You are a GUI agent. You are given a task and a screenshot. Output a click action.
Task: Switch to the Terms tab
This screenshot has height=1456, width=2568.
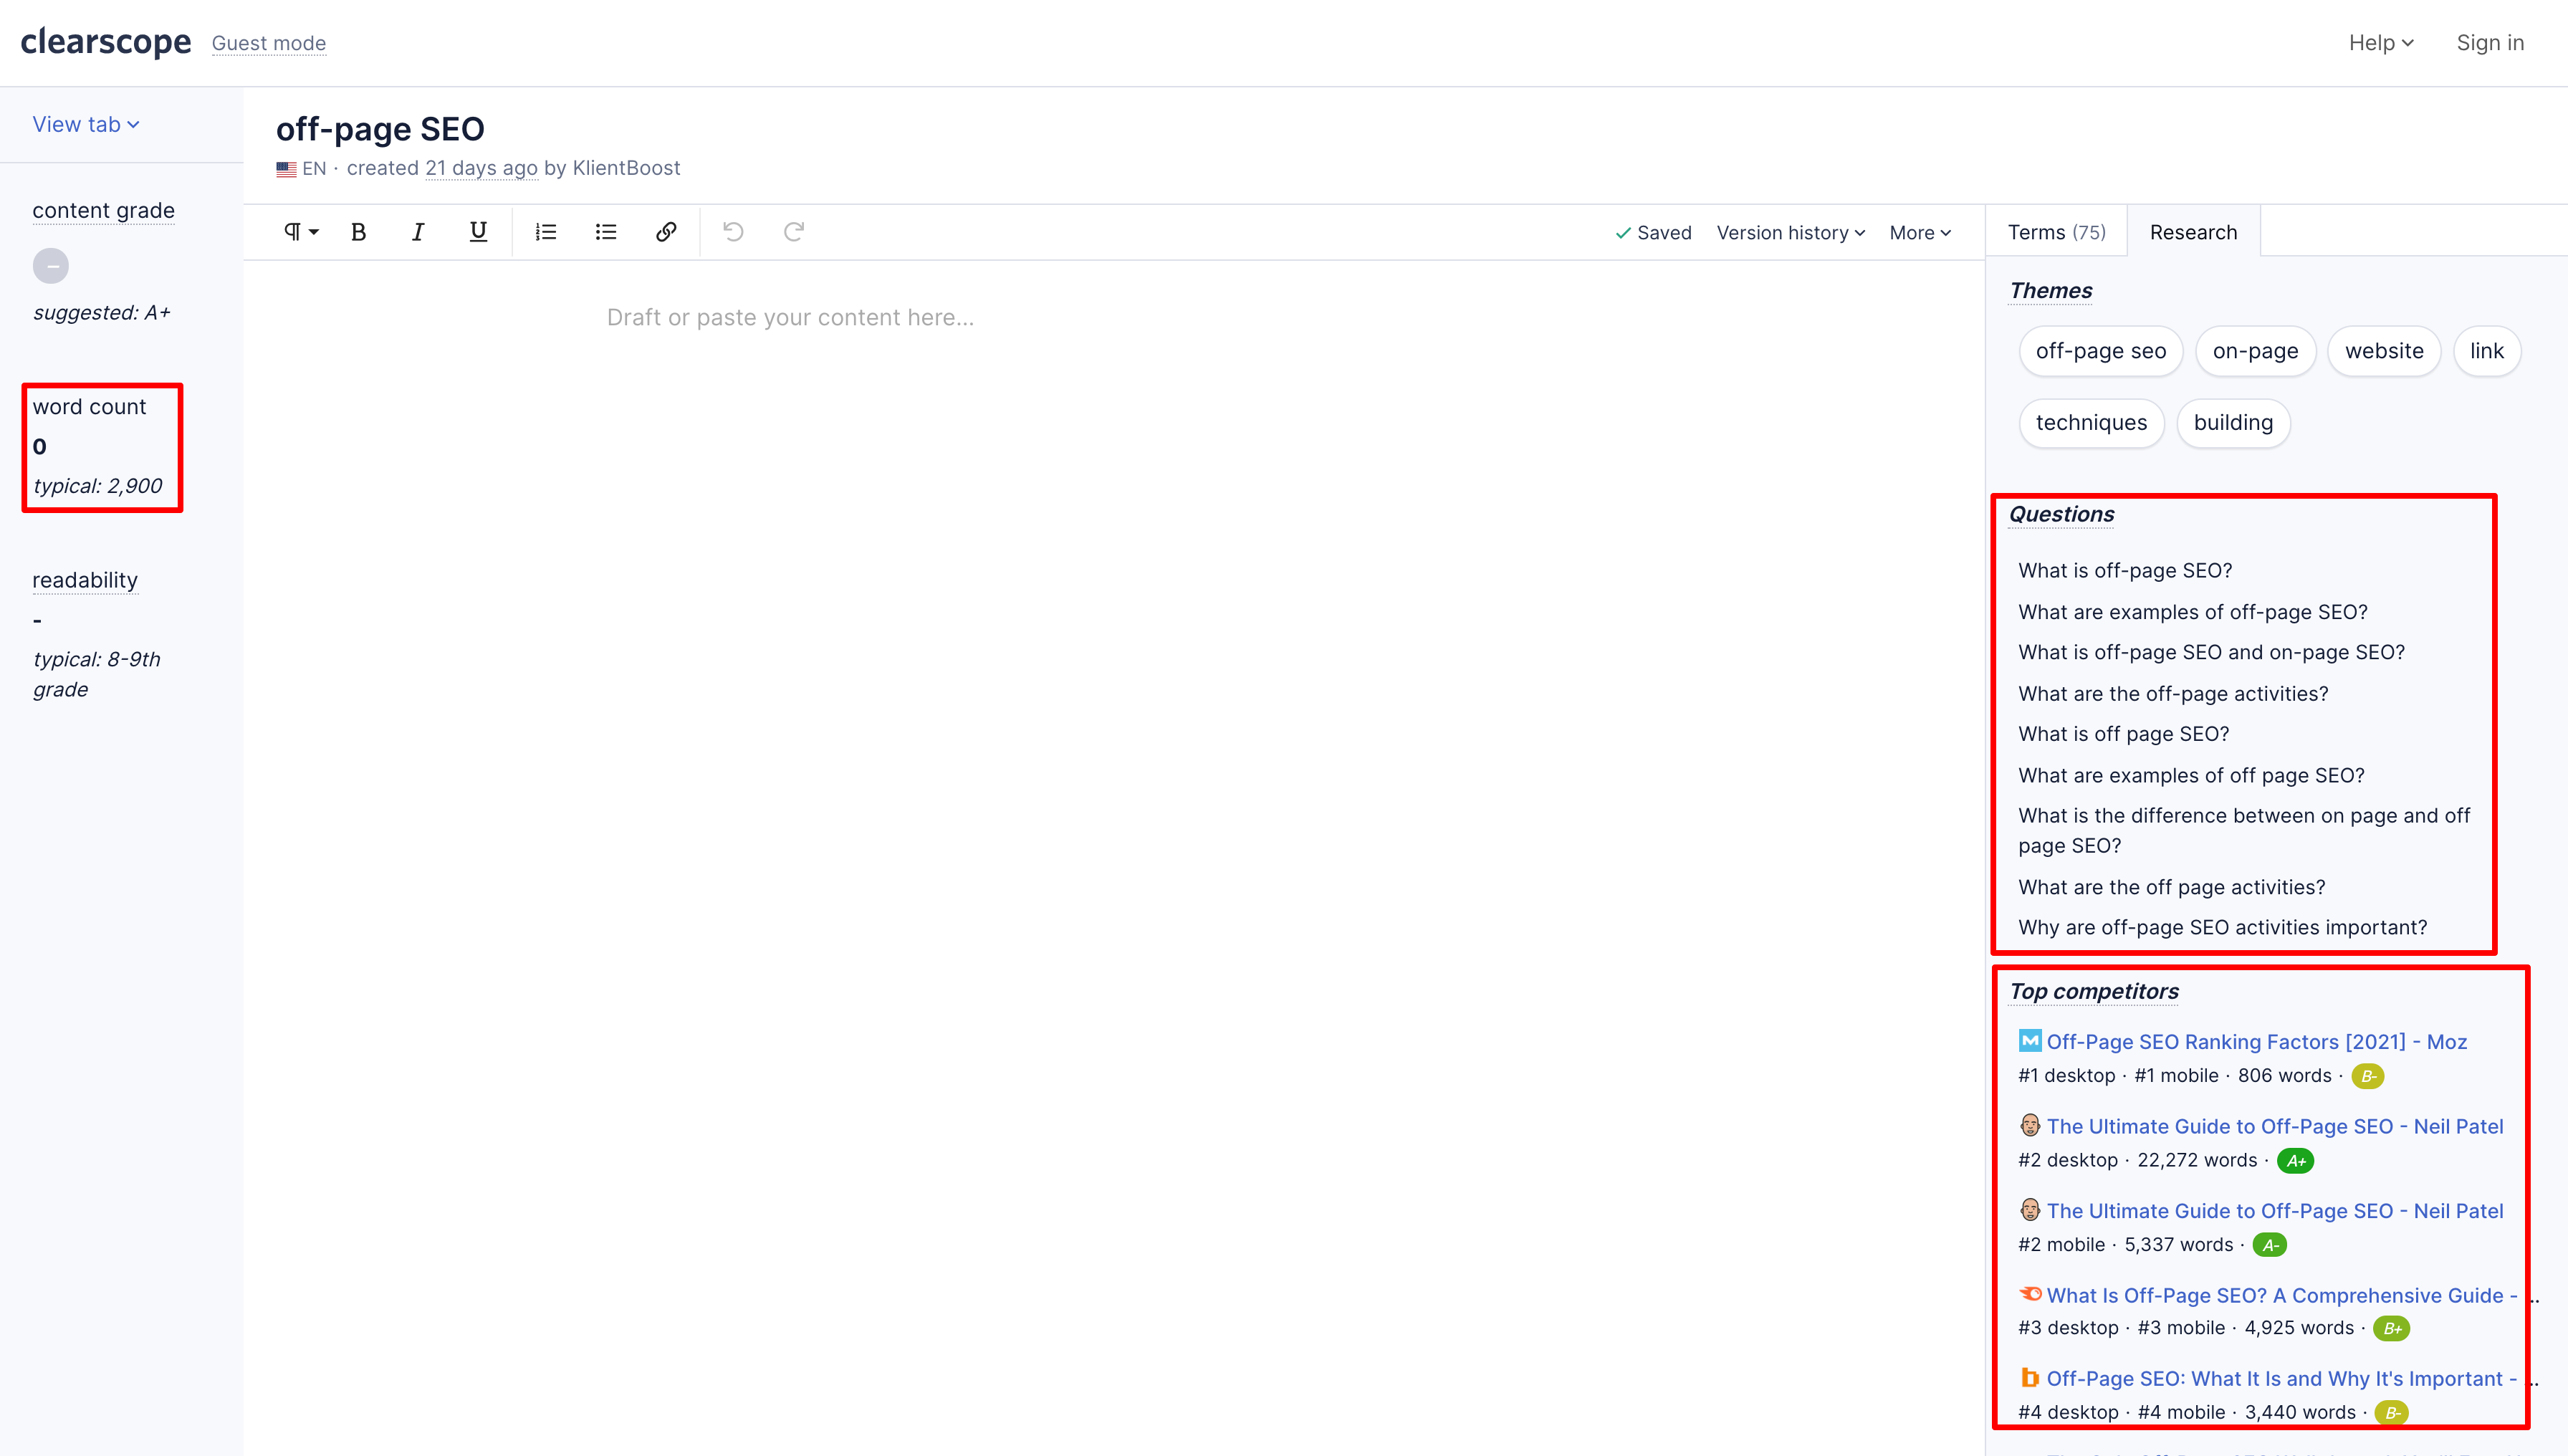(2053, 231)
